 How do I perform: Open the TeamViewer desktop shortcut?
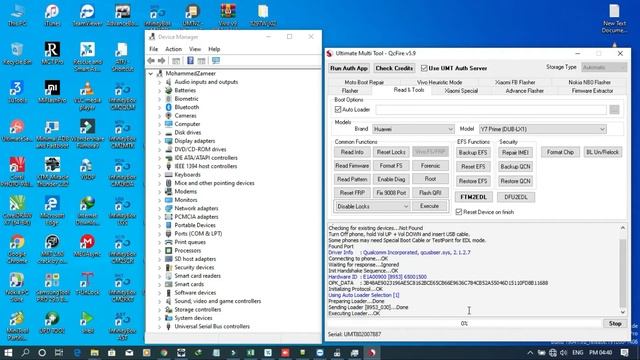pyautogui.click(x=87, y=16)
